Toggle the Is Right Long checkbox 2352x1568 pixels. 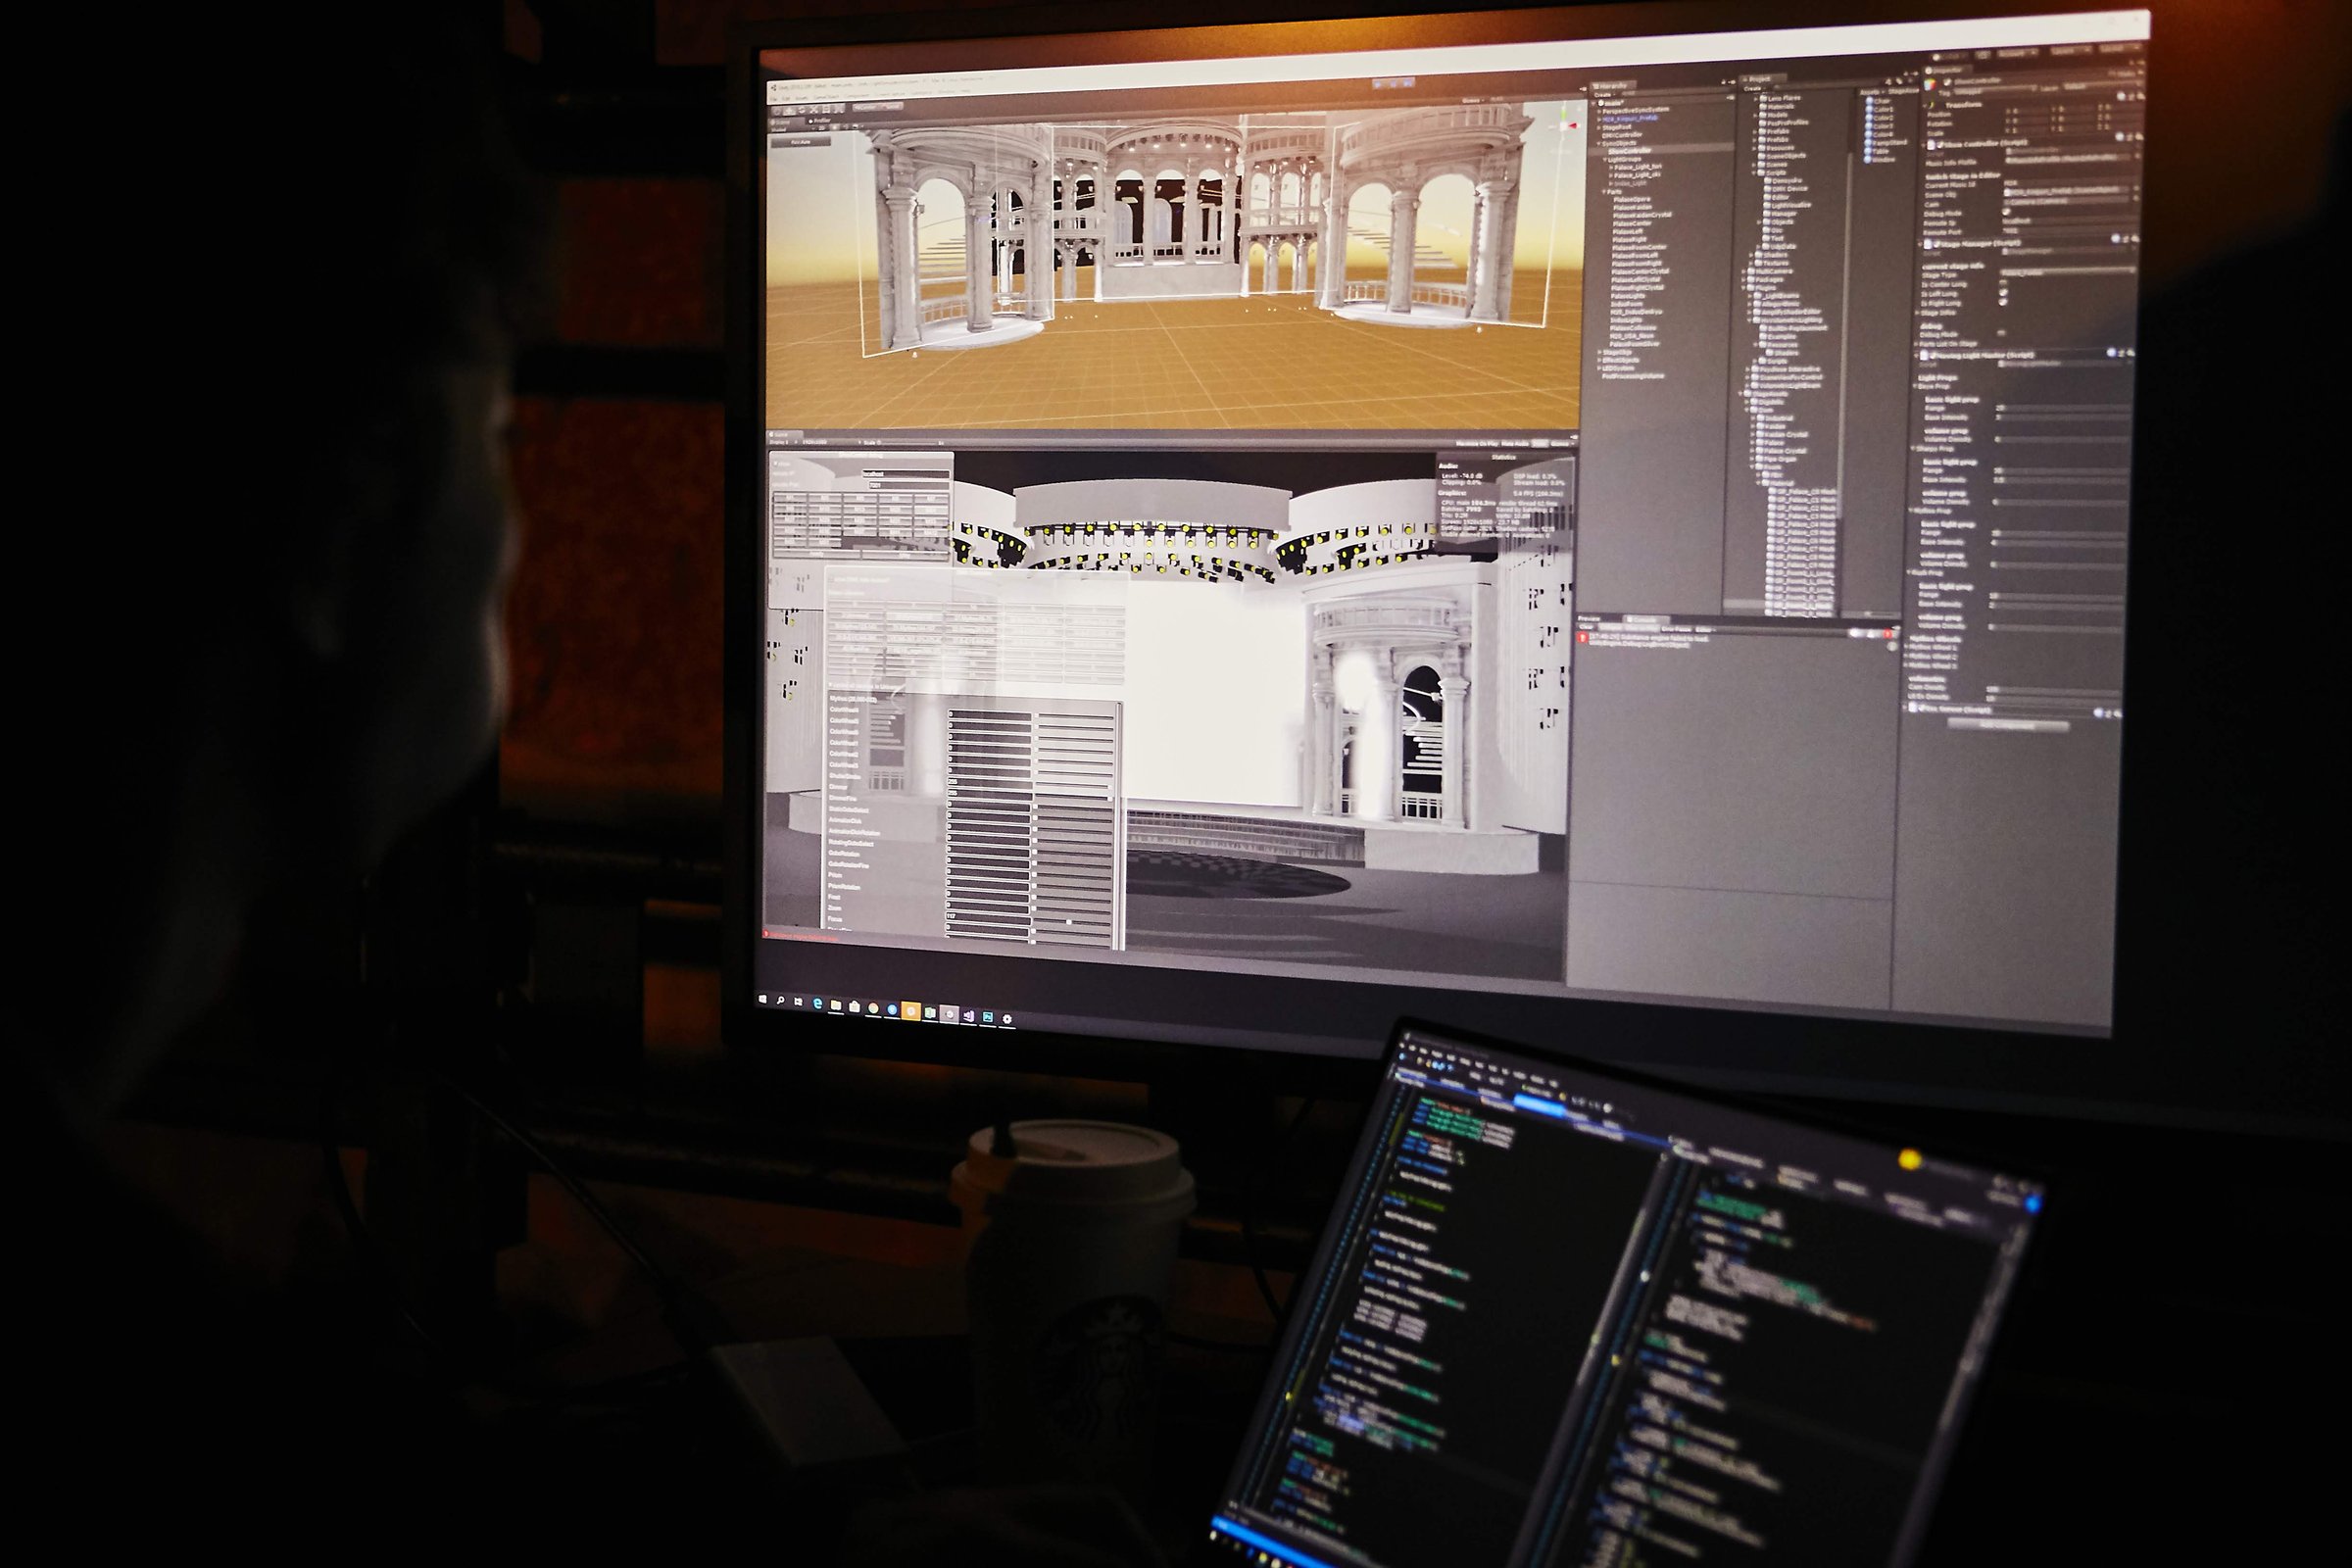2004,302
